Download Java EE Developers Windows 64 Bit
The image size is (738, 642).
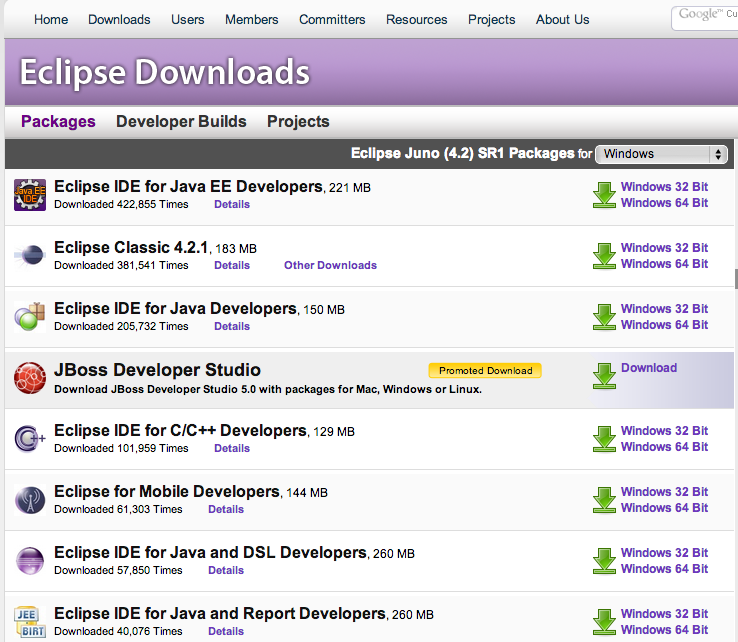click(x=665, y=203)
